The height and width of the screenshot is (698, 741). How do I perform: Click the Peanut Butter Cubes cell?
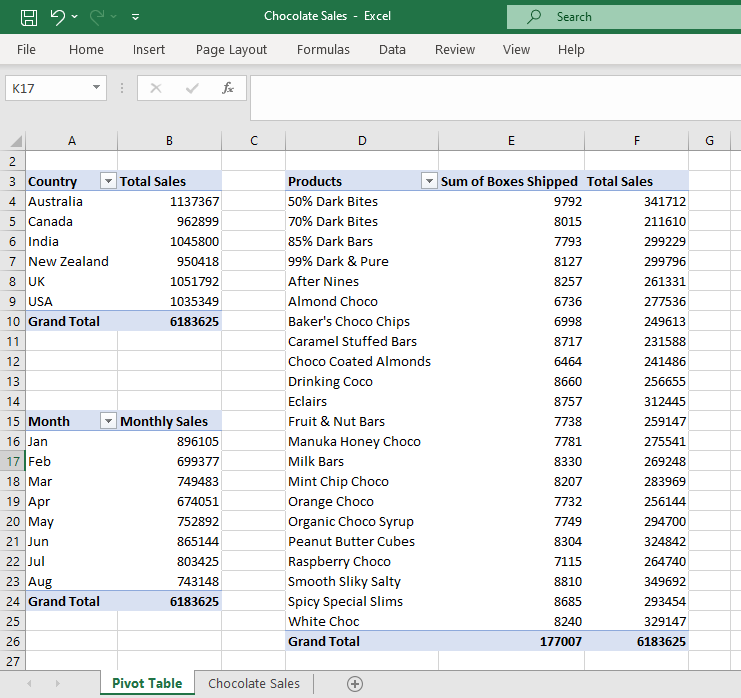pyautogui.click(x=362, y=542)
